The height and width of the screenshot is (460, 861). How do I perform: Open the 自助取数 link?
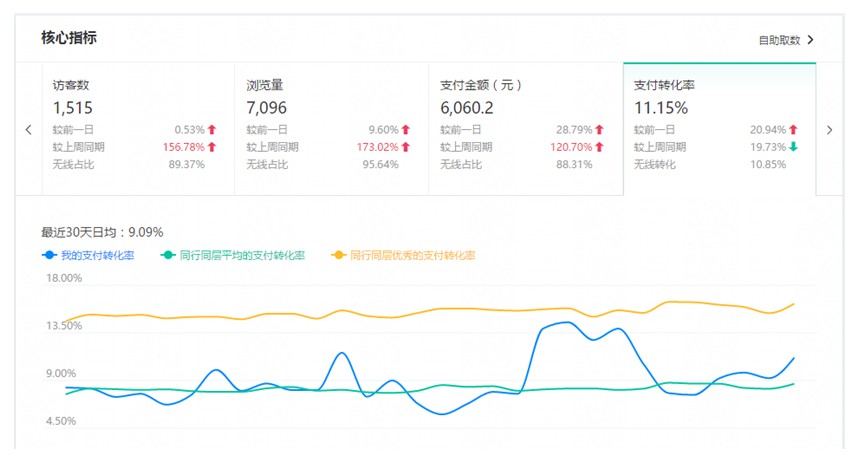(x=779, y=40)
